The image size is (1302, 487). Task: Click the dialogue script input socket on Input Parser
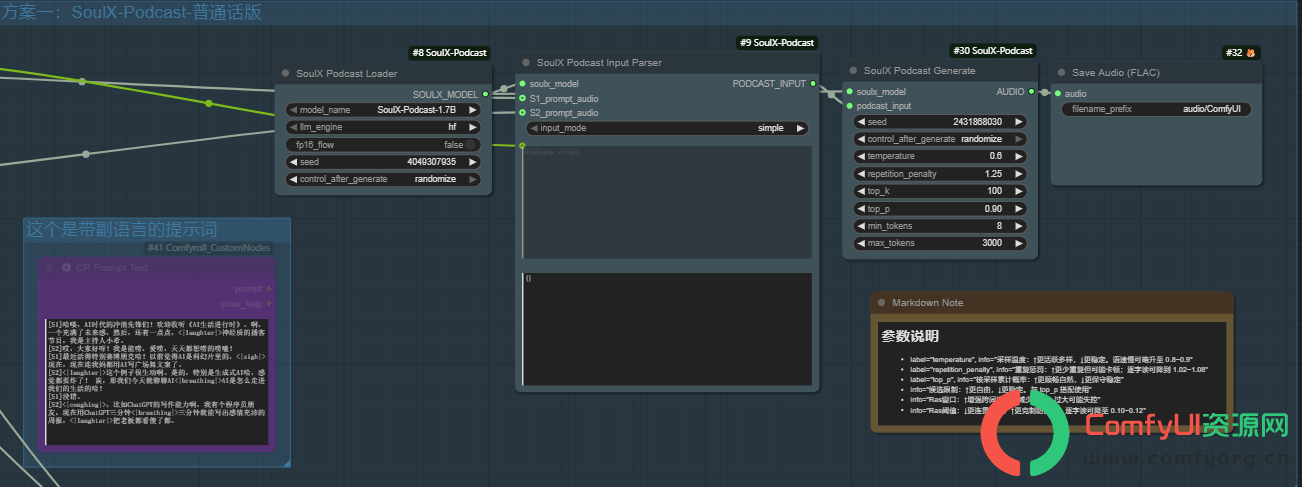[x=522, y=147]
